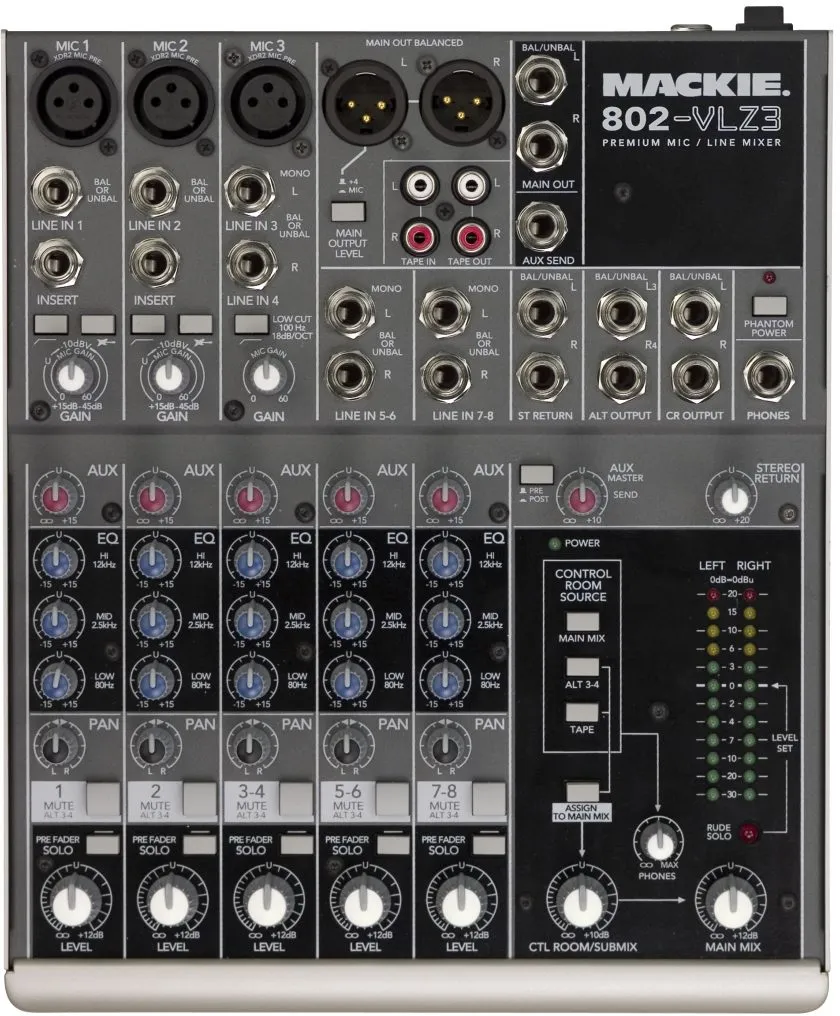Click the Aux Master Send knob

tap(581, 498)
